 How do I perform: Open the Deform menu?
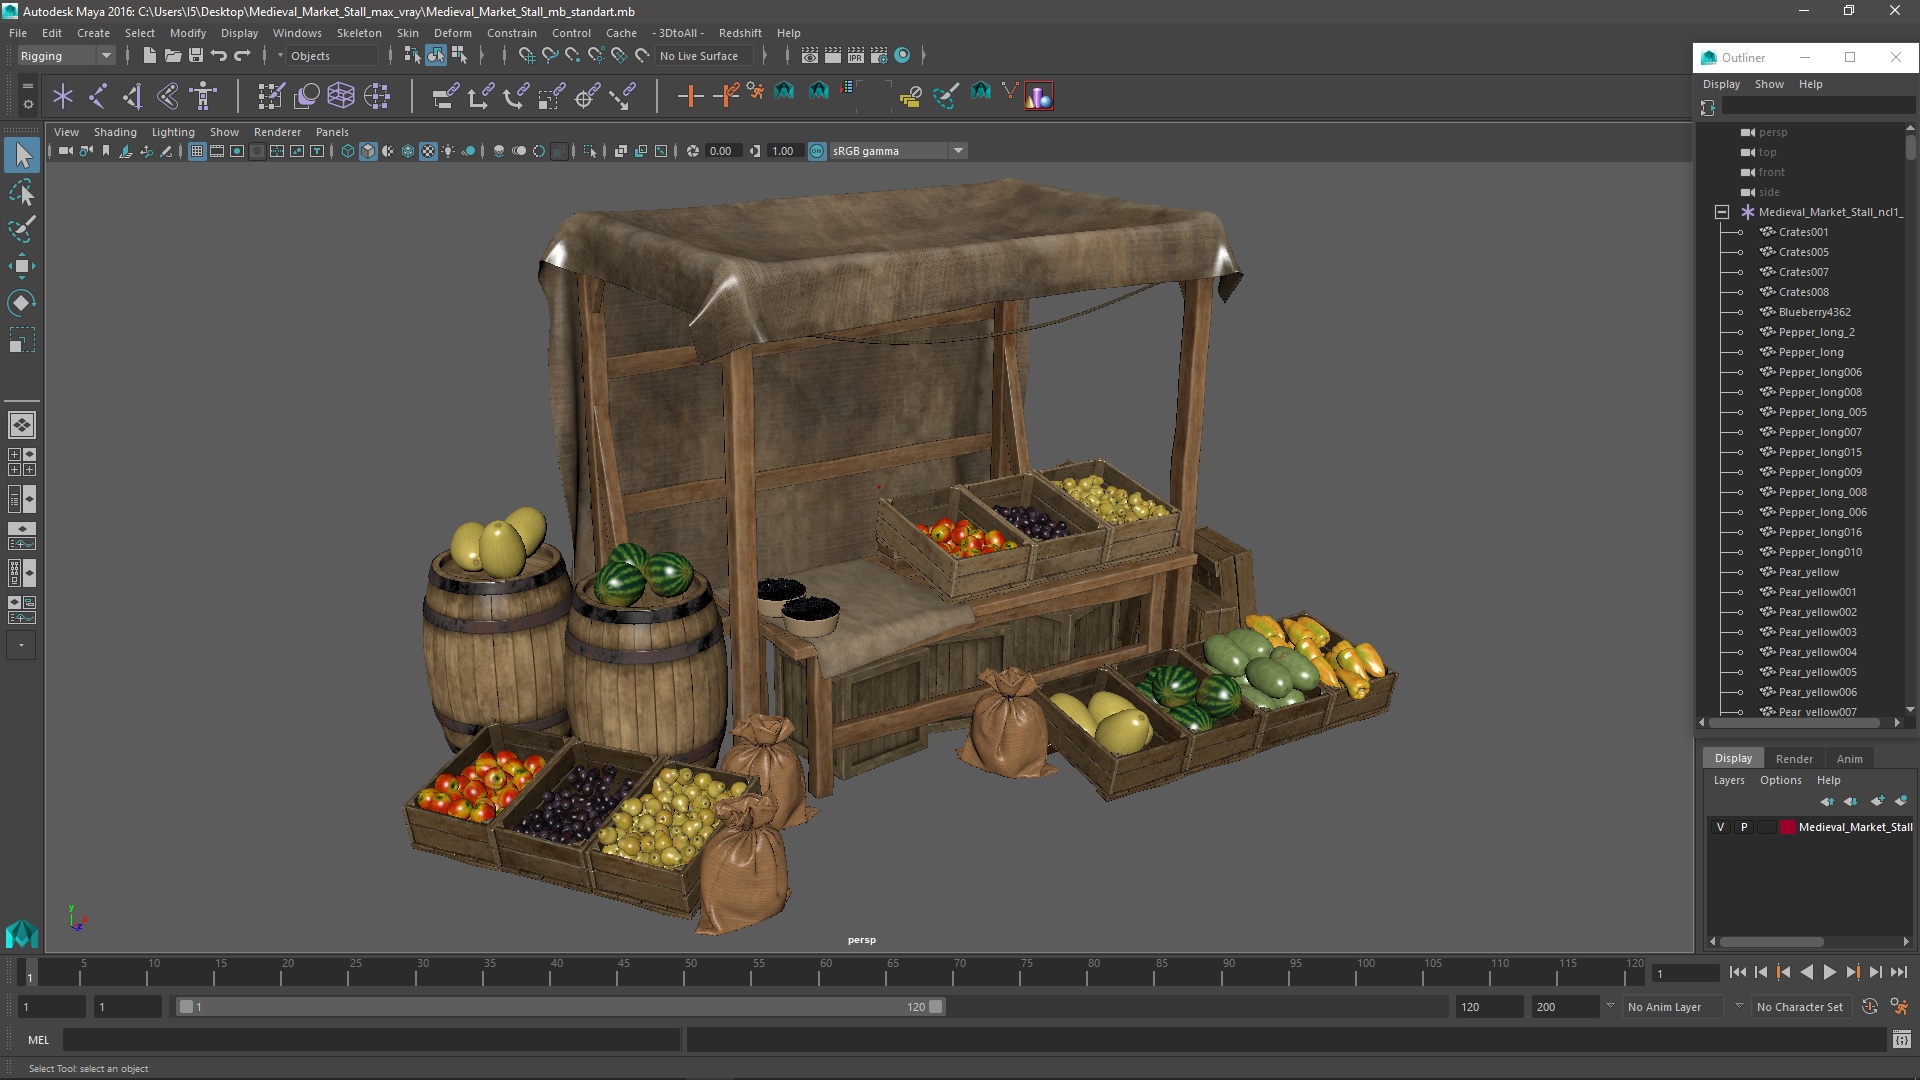452,33
